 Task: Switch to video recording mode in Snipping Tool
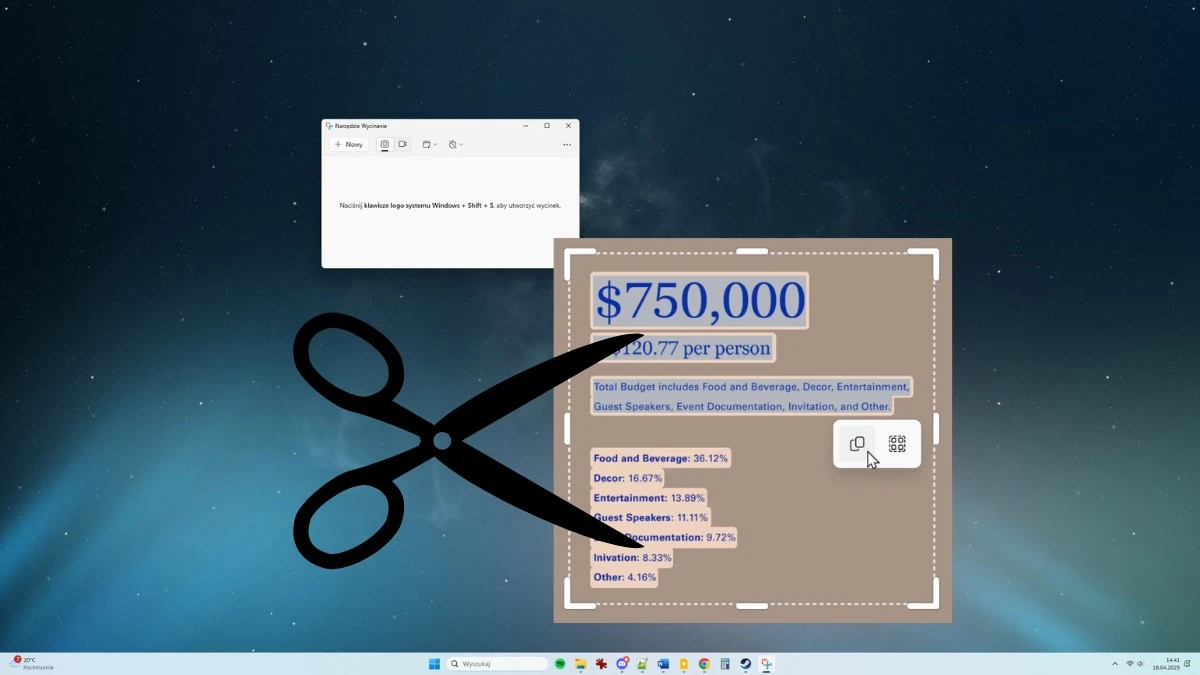click(403, 144)
